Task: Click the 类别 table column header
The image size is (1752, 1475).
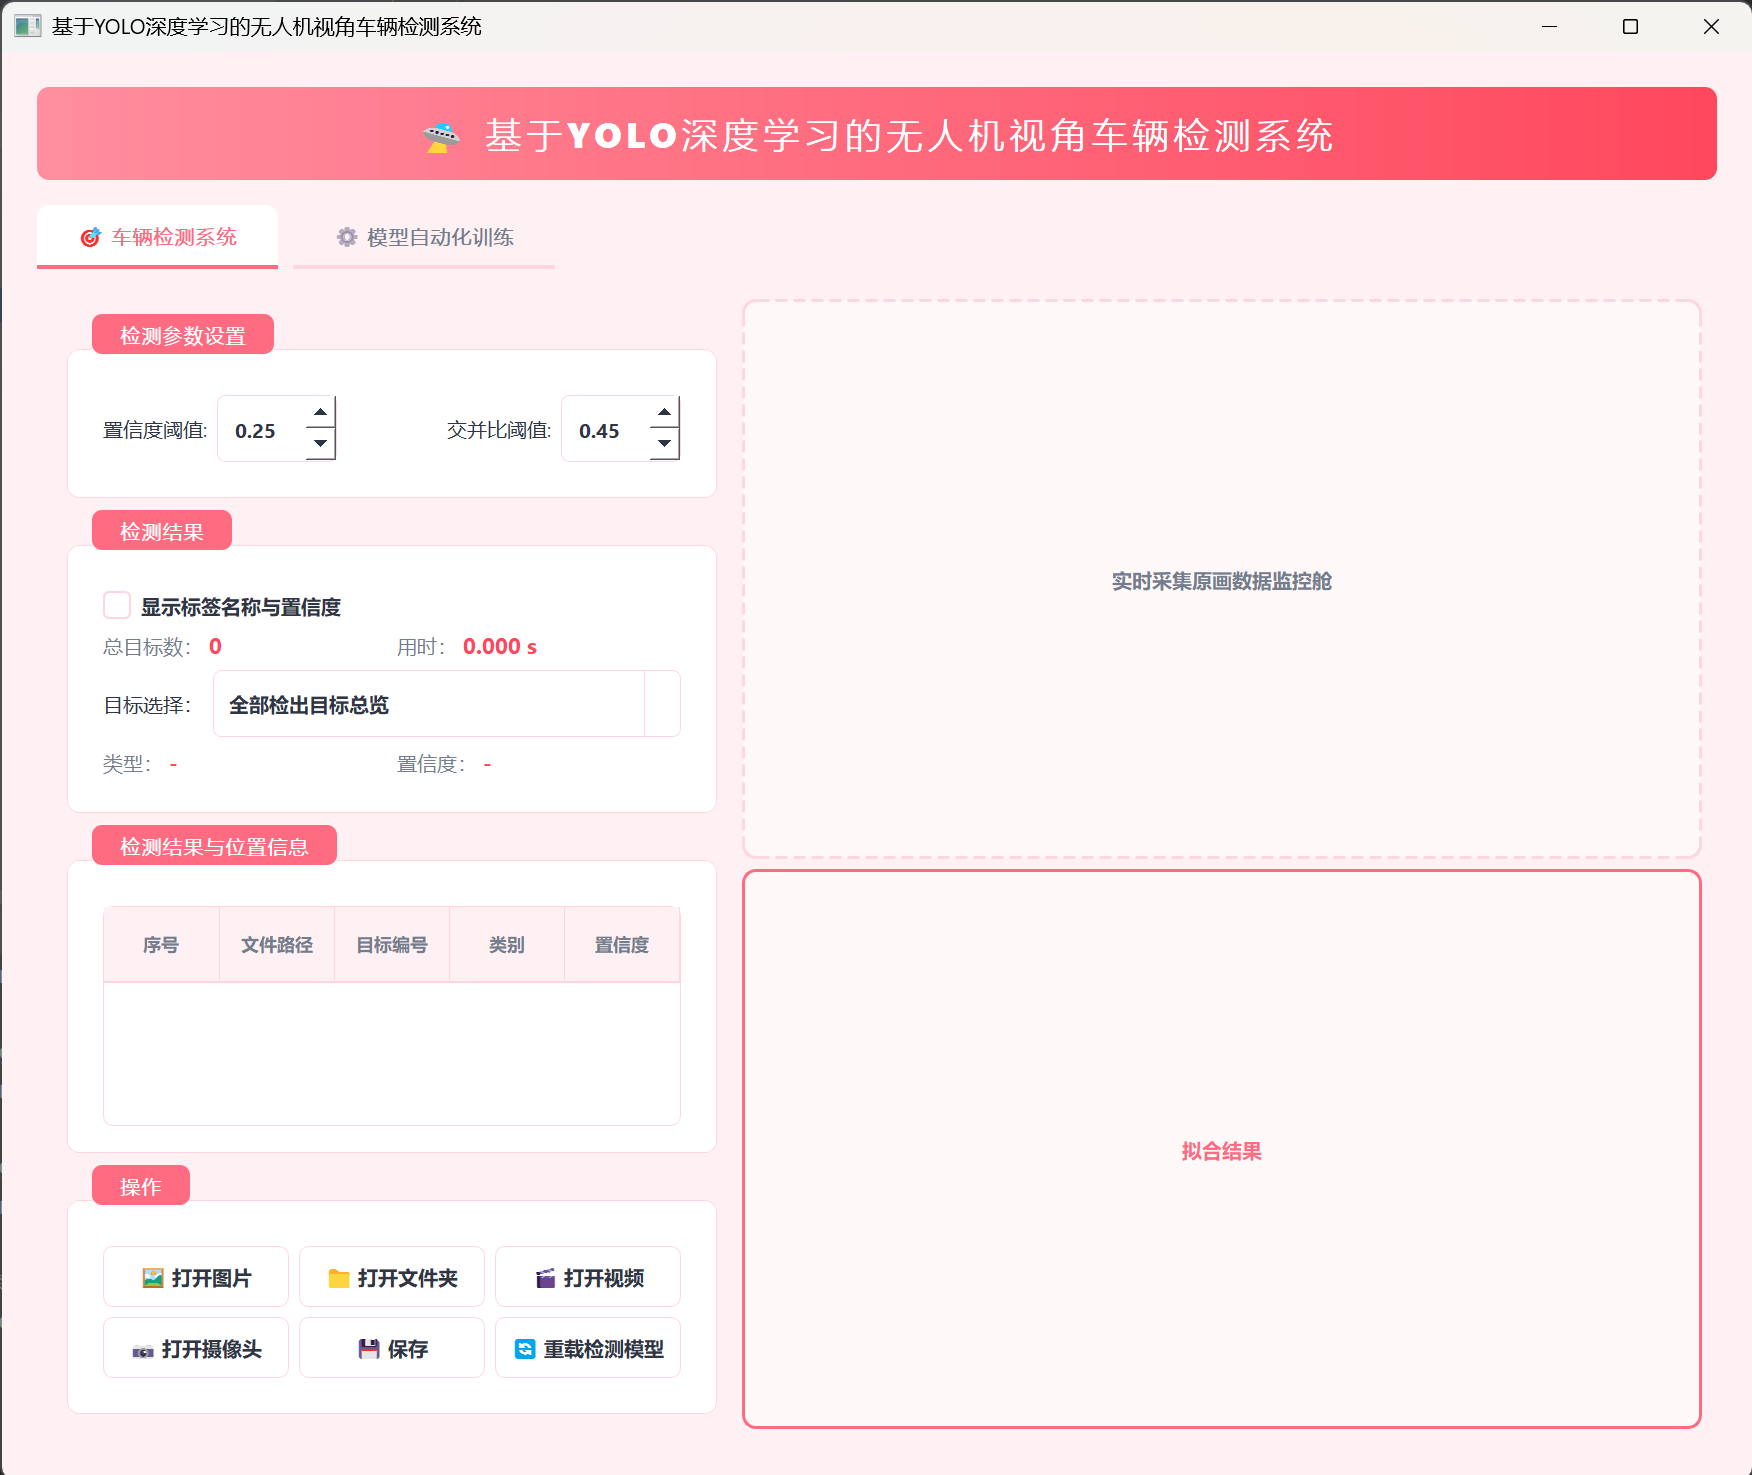Action: pos(506,943)
